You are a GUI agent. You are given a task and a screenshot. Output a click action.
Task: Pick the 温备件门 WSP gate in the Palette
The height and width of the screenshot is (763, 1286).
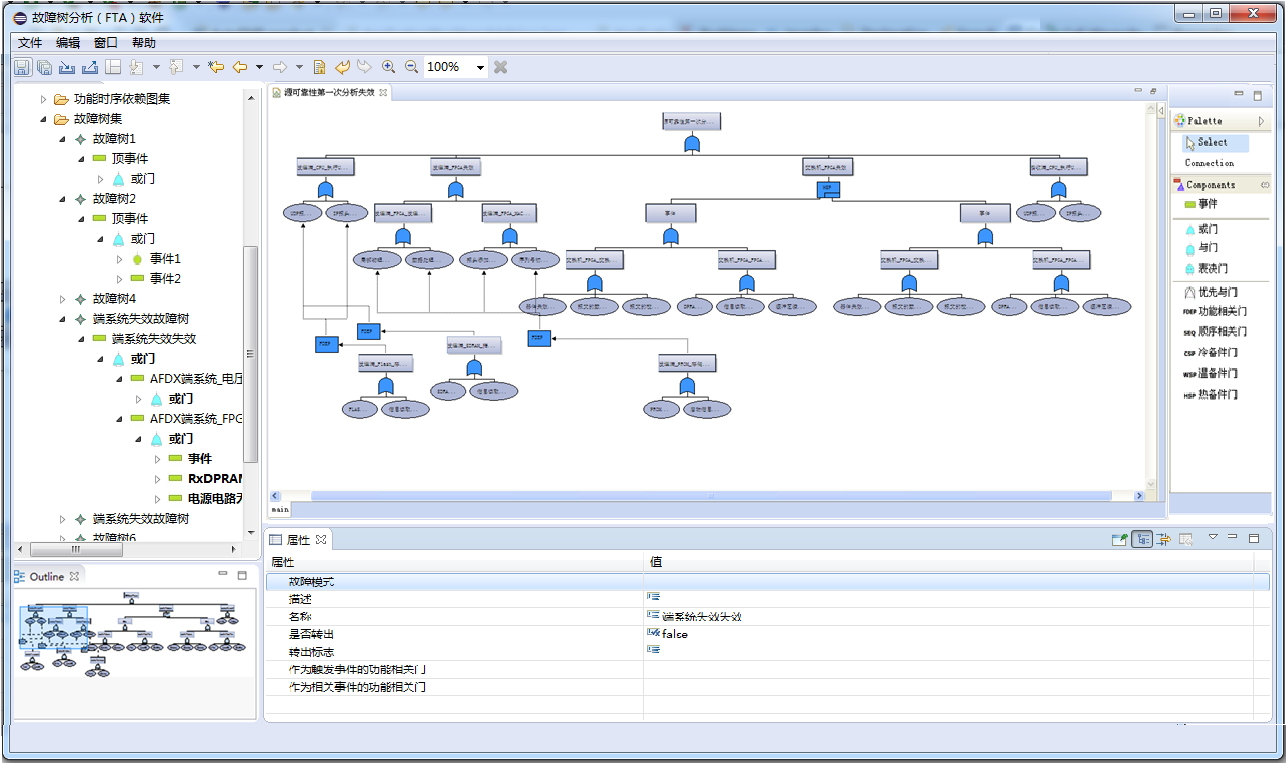1210,373
